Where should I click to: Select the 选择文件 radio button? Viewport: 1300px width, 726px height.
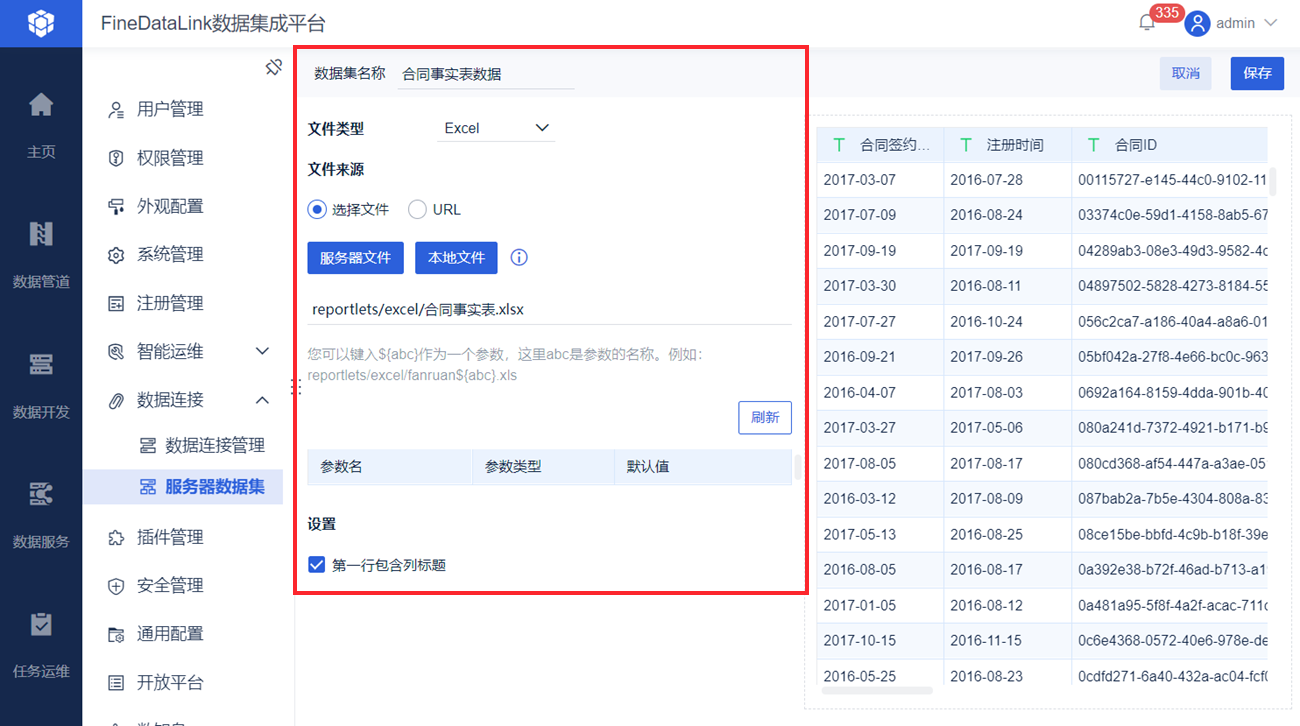click(317, 210)
